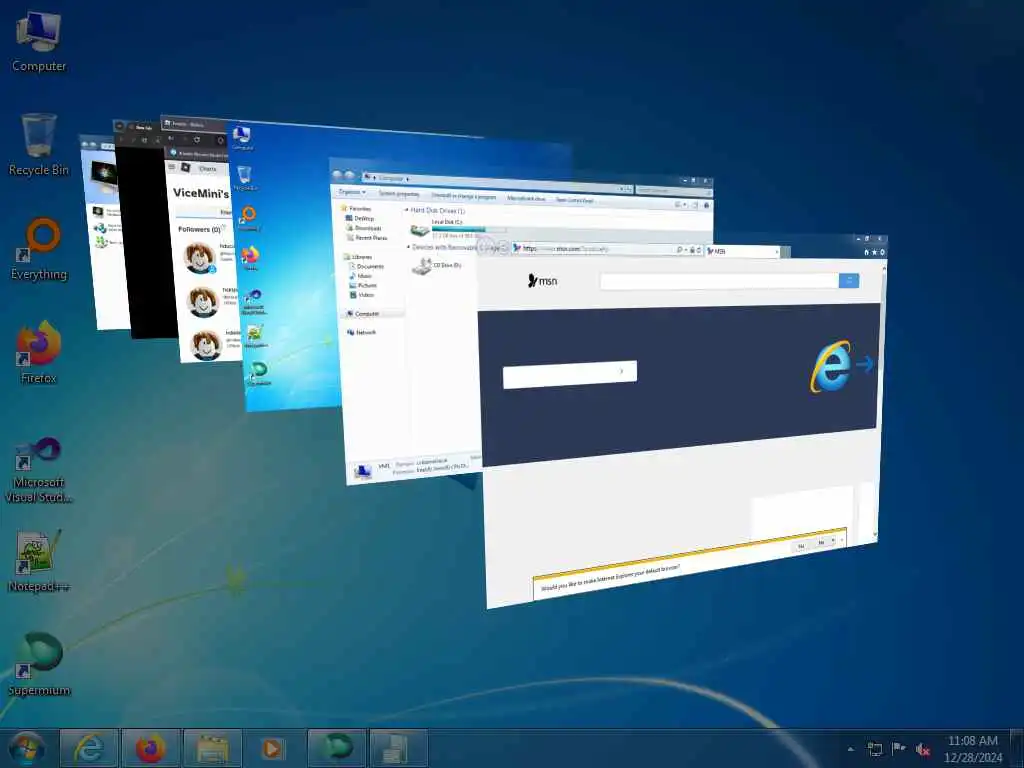Open the Action Center flag icon
The width and height of the screenshot is (1024, 768).
[x=899, y=749]
